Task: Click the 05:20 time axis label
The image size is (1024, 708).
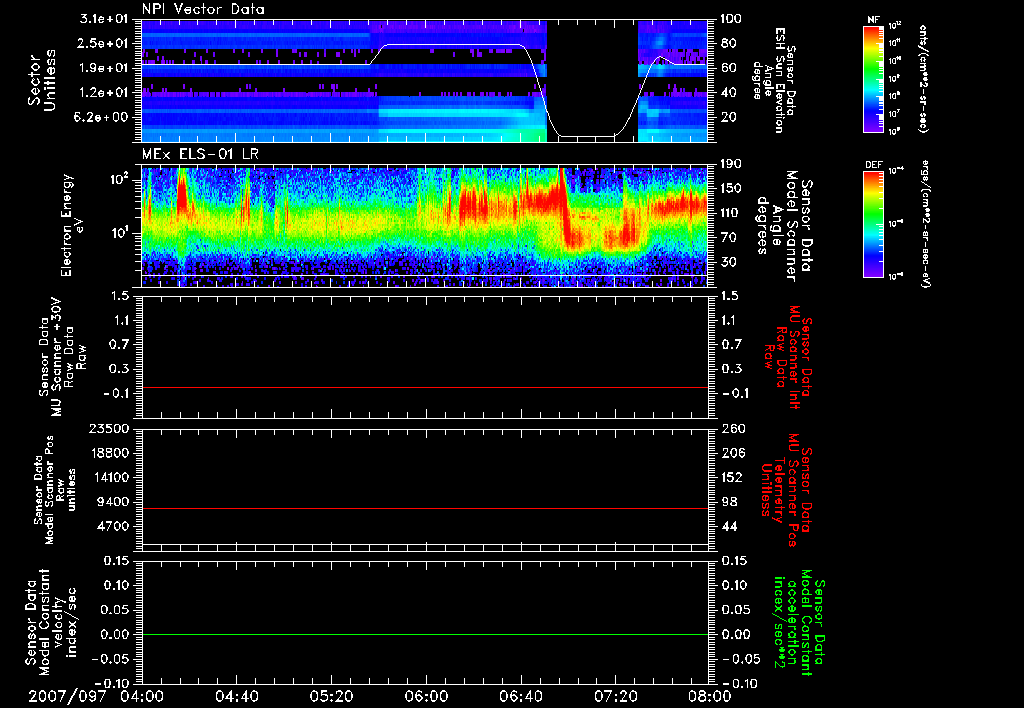Action: (x=331, y=696)
